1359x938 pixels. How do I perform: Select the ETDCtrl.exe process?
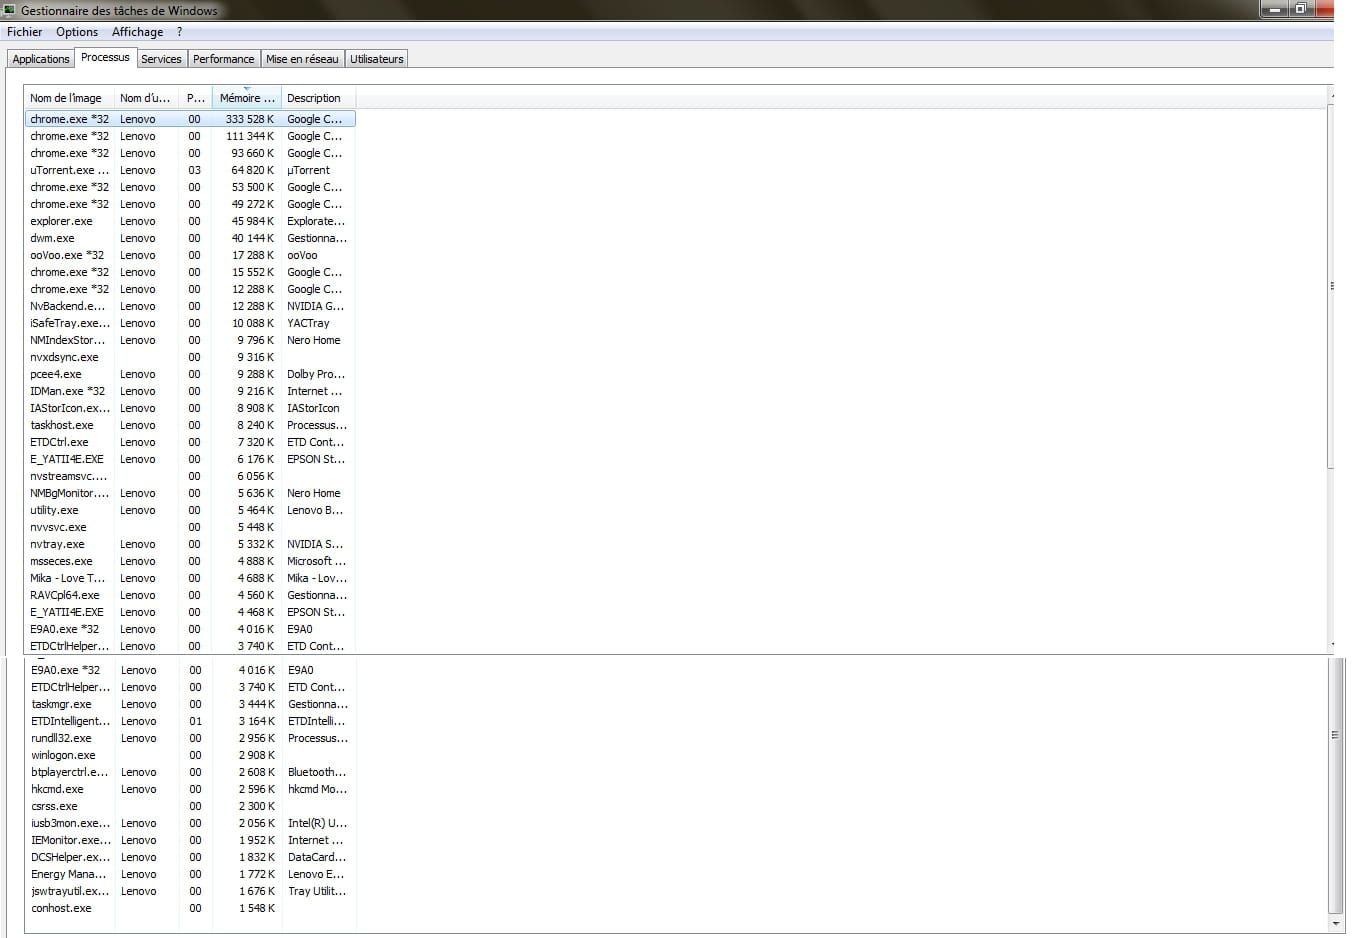click(x=190, y=442)
